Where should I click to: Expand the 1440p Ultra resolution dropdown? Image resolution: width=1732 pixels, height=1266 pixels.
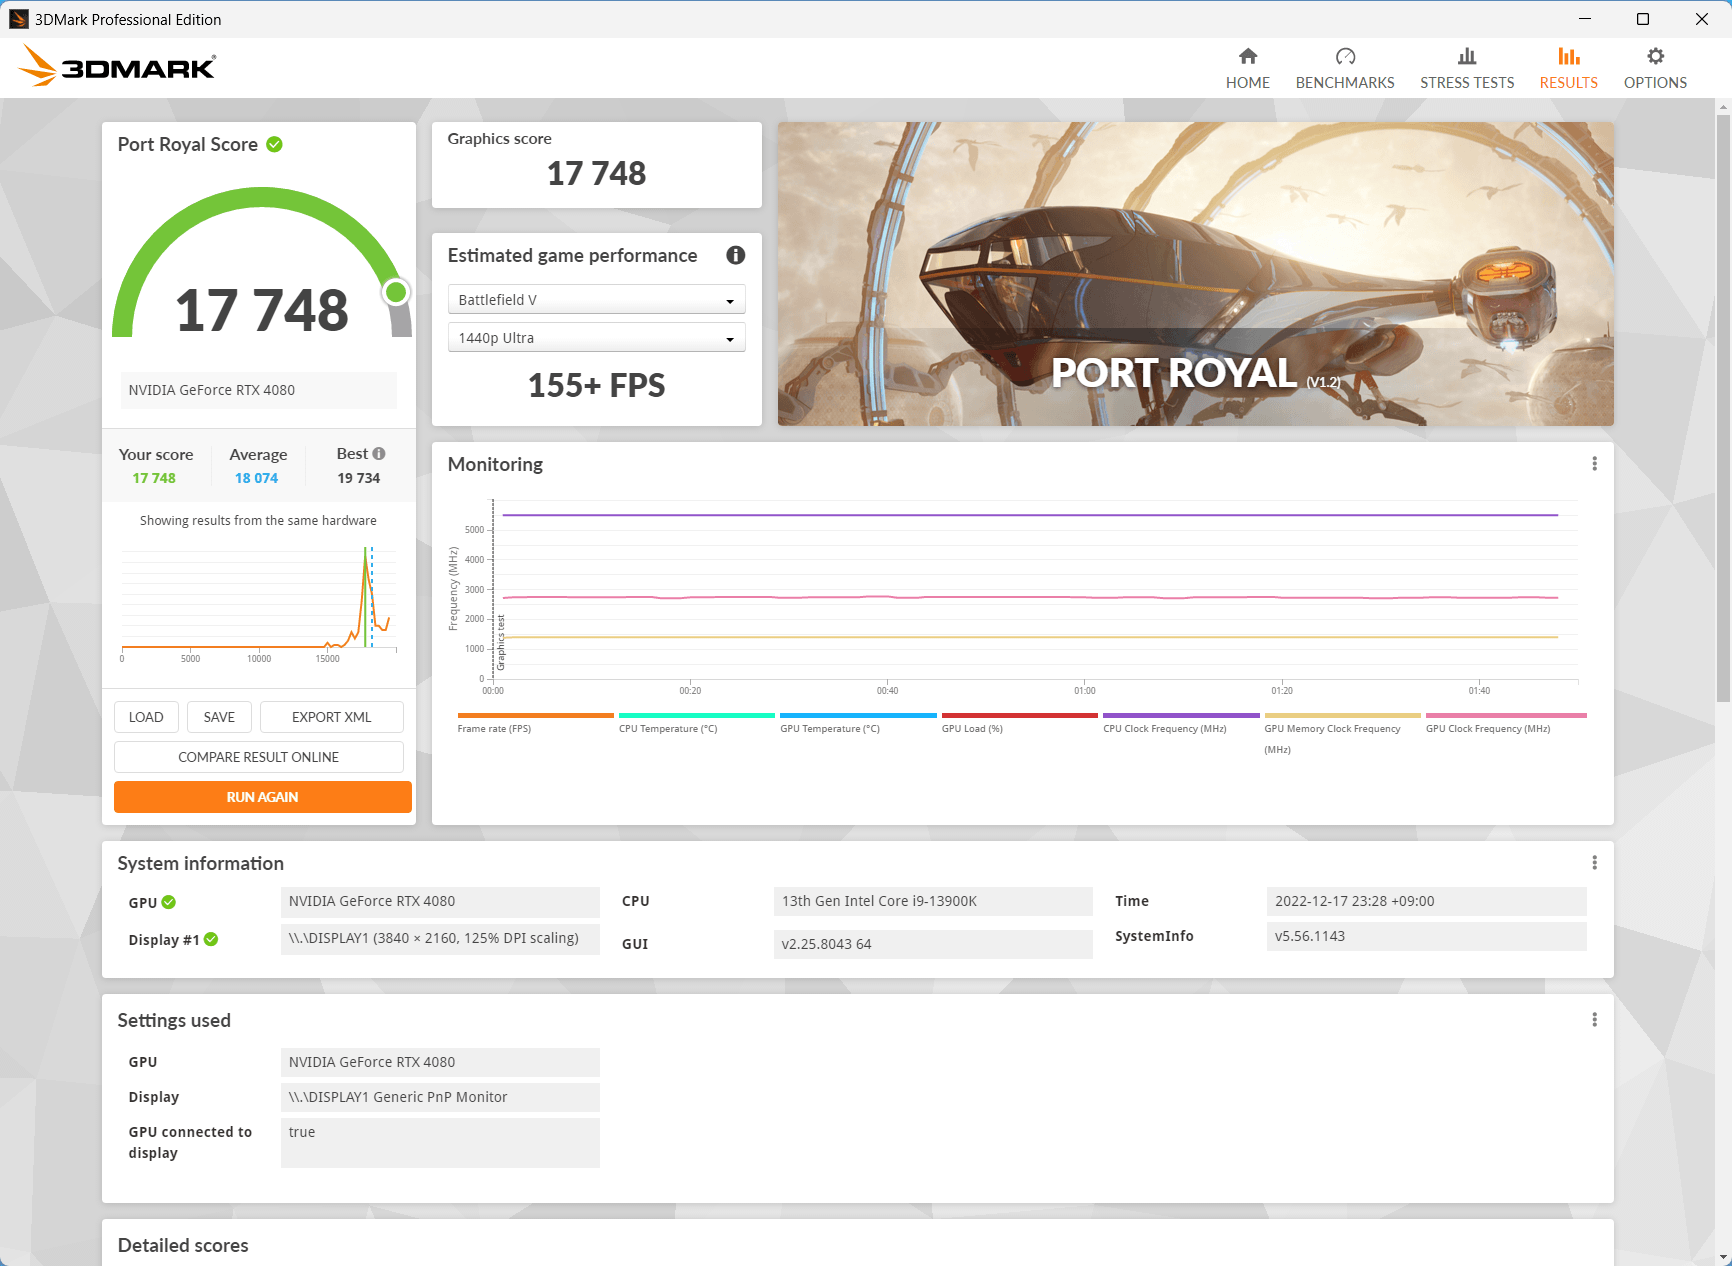(x=596, y=338)
